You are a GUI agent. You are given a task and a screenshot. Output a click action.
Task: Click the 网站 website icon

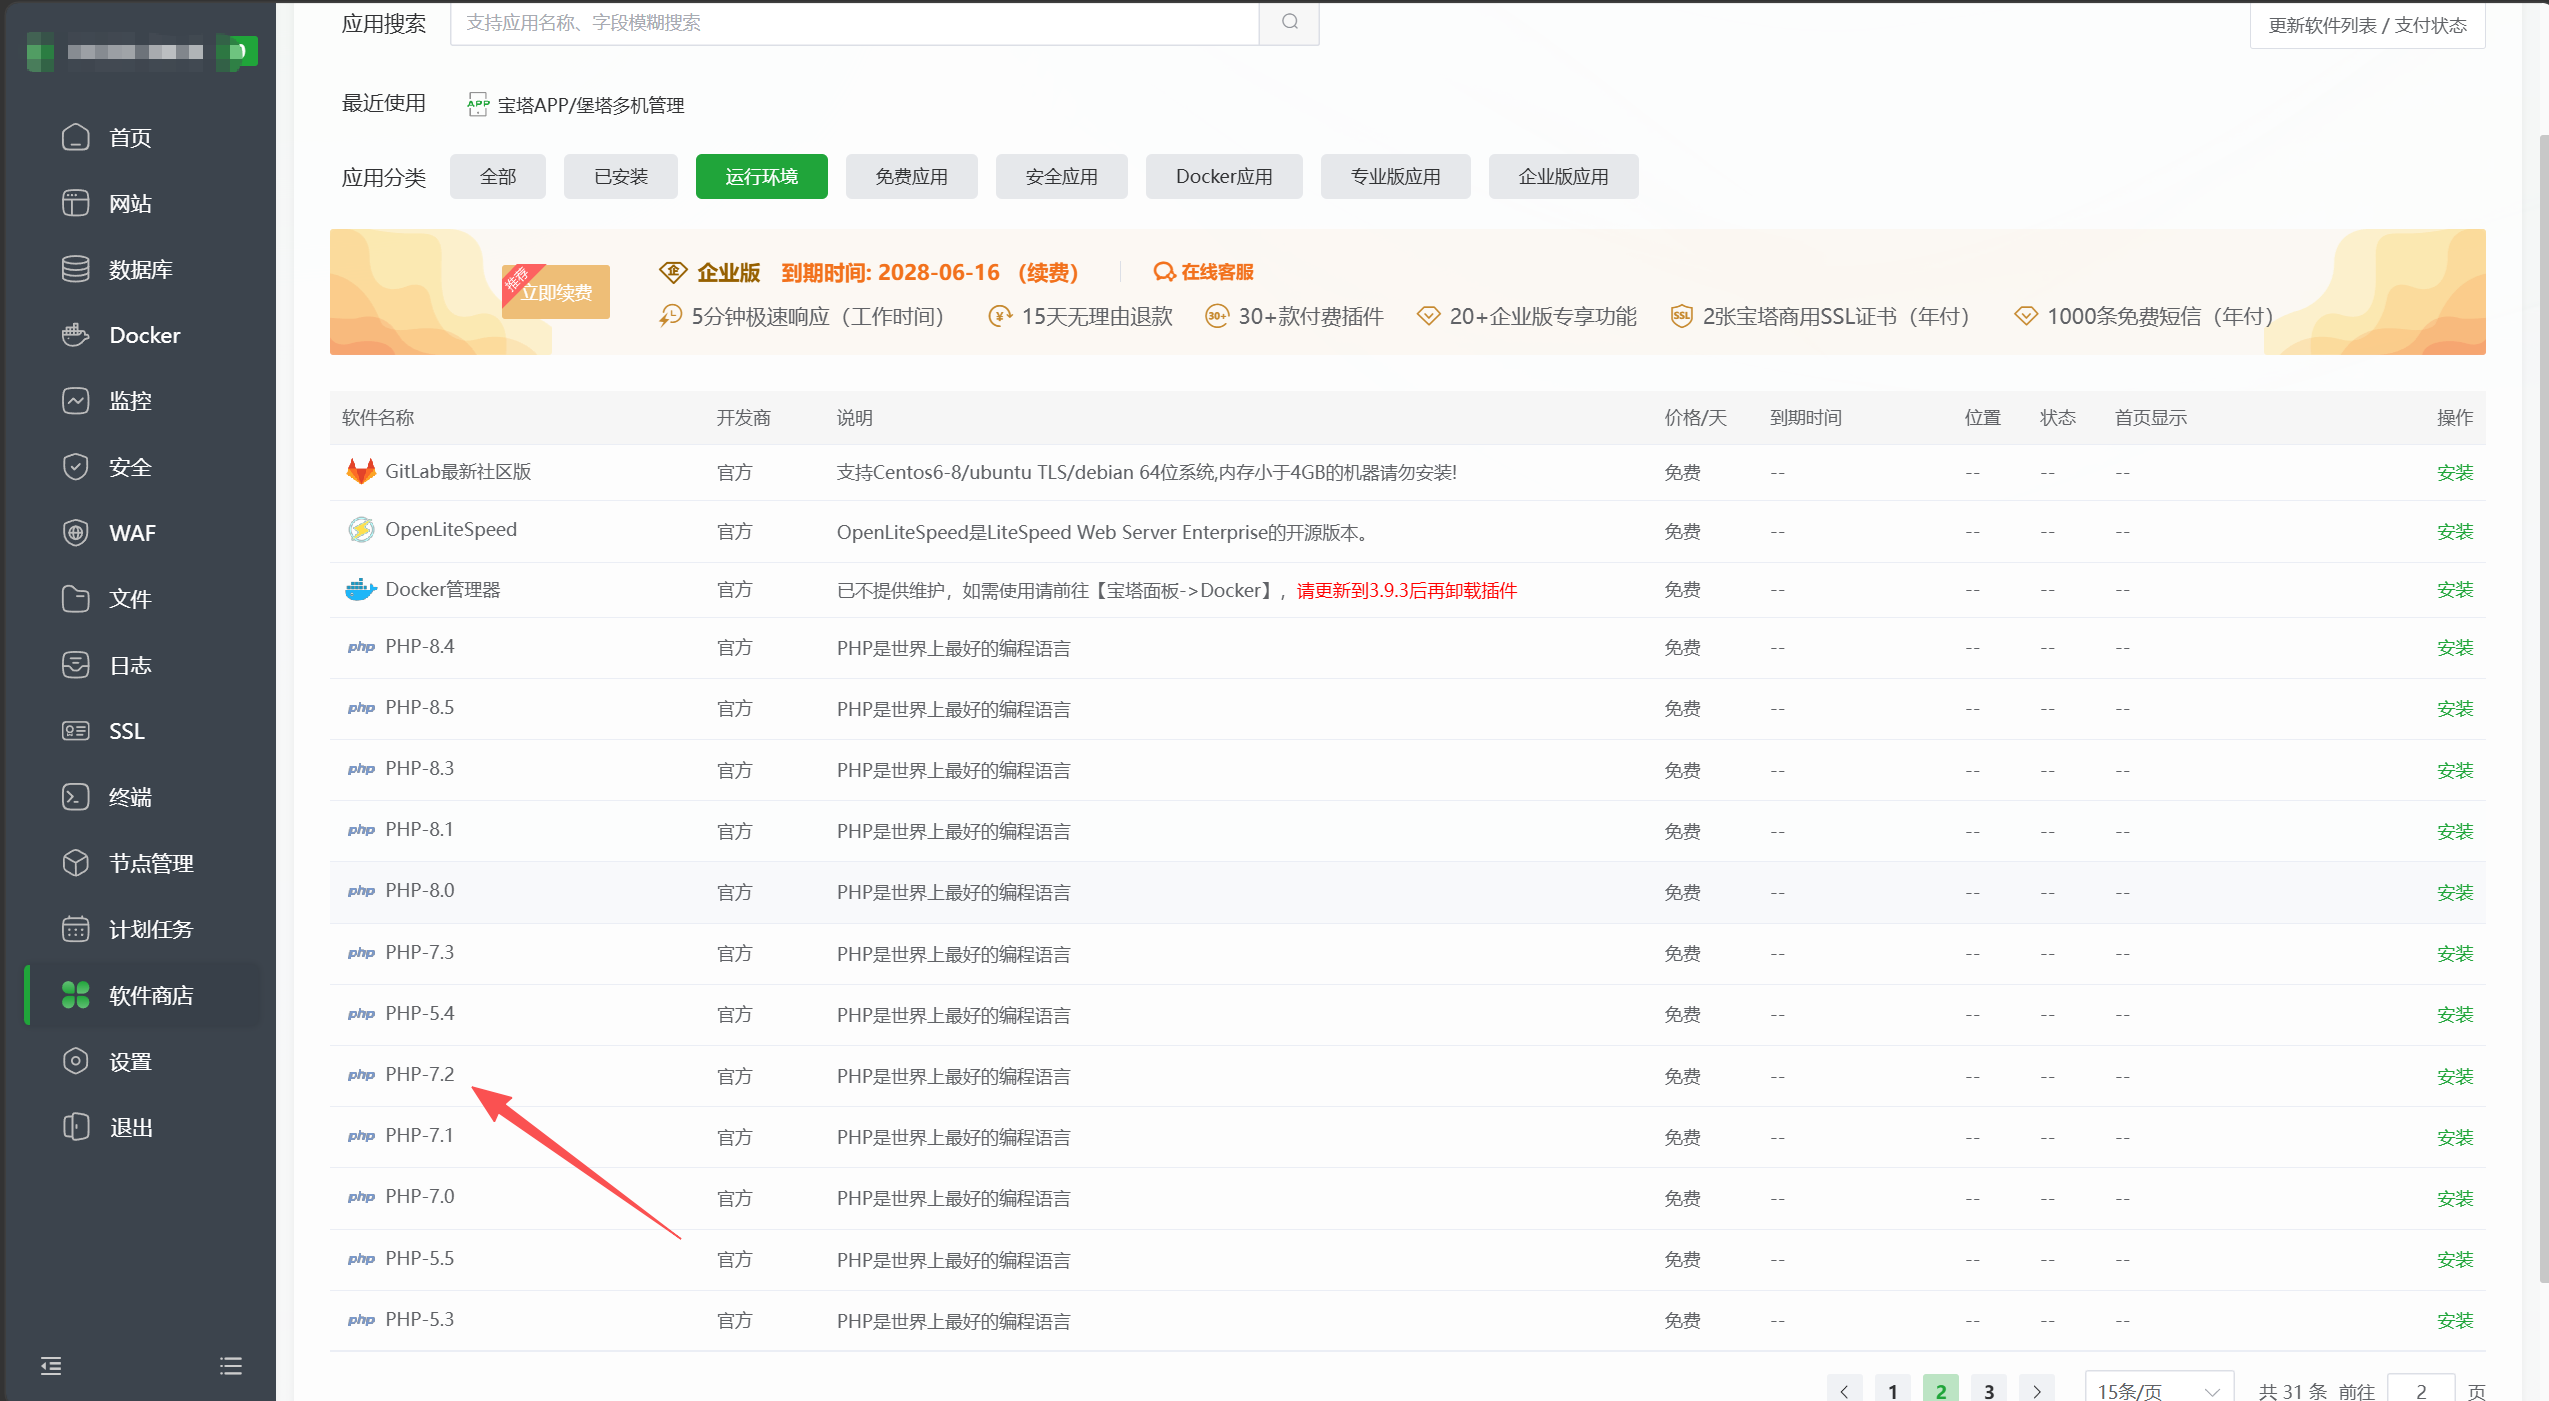pyautogui.click(x=76, y=203)
